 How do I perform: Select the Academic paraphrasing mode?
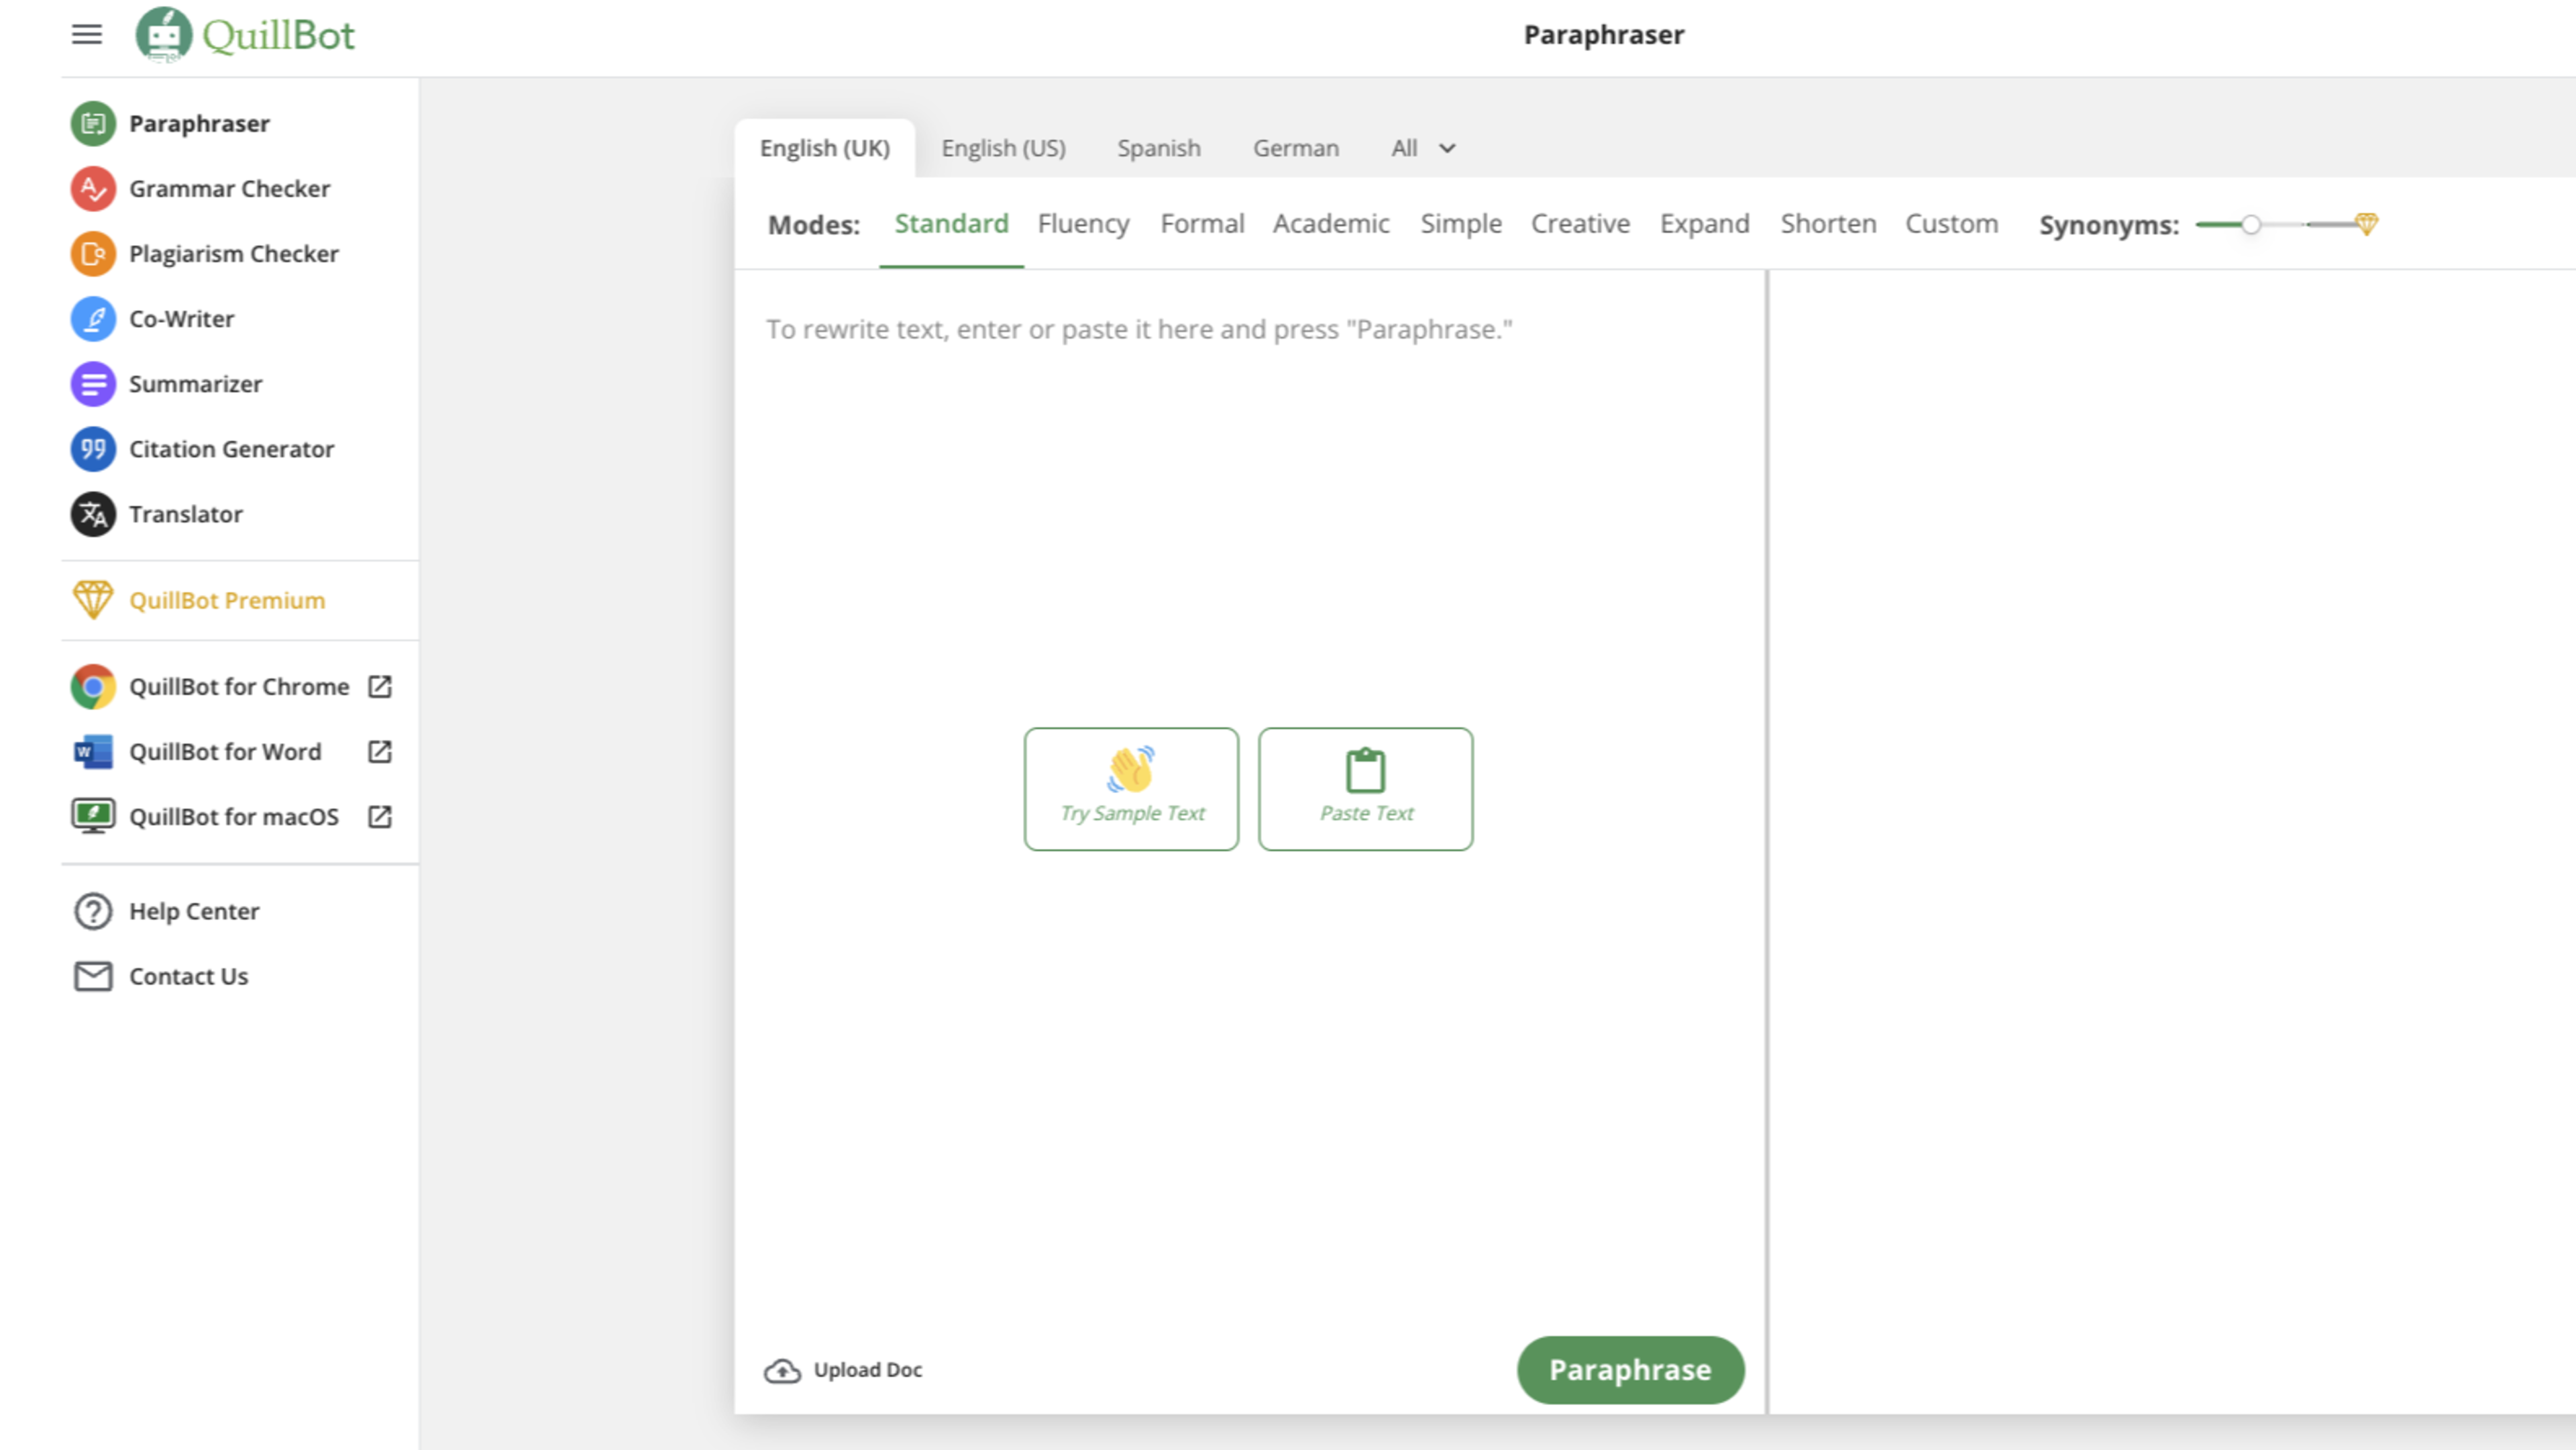point(1330,223)
